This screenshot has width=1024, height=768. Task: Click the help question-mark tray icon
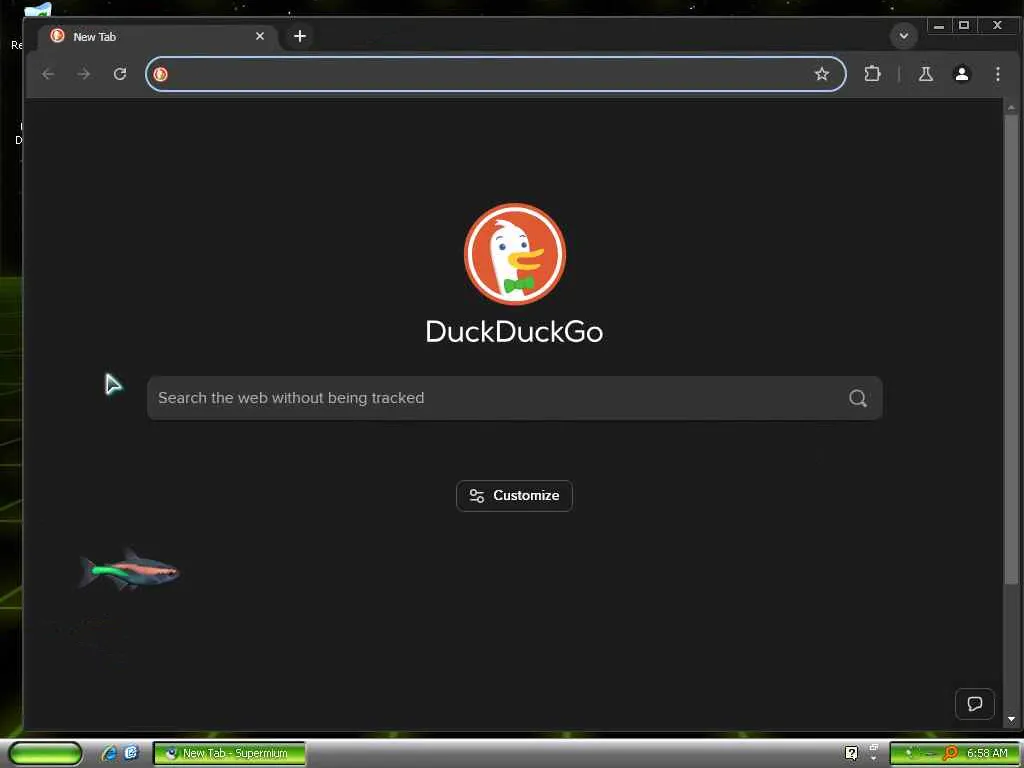pos(851,753)
